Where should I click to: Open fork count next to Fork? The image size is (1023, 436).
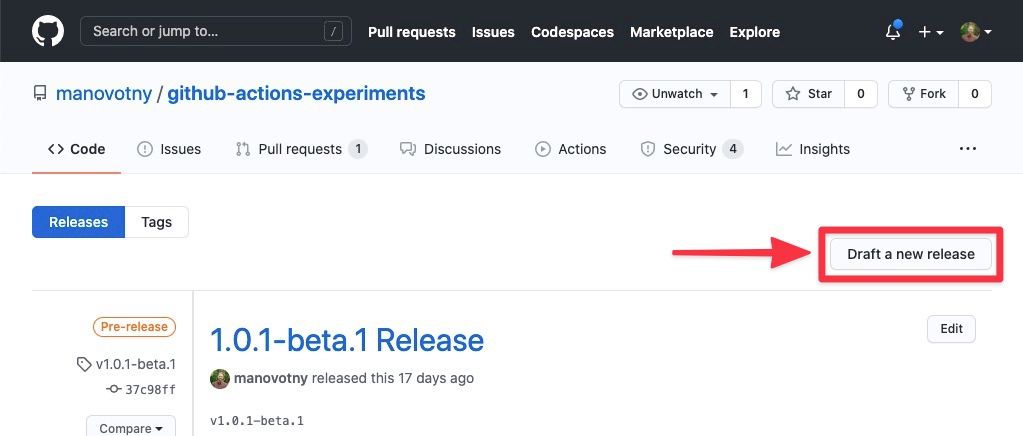[x=975, y=94]
